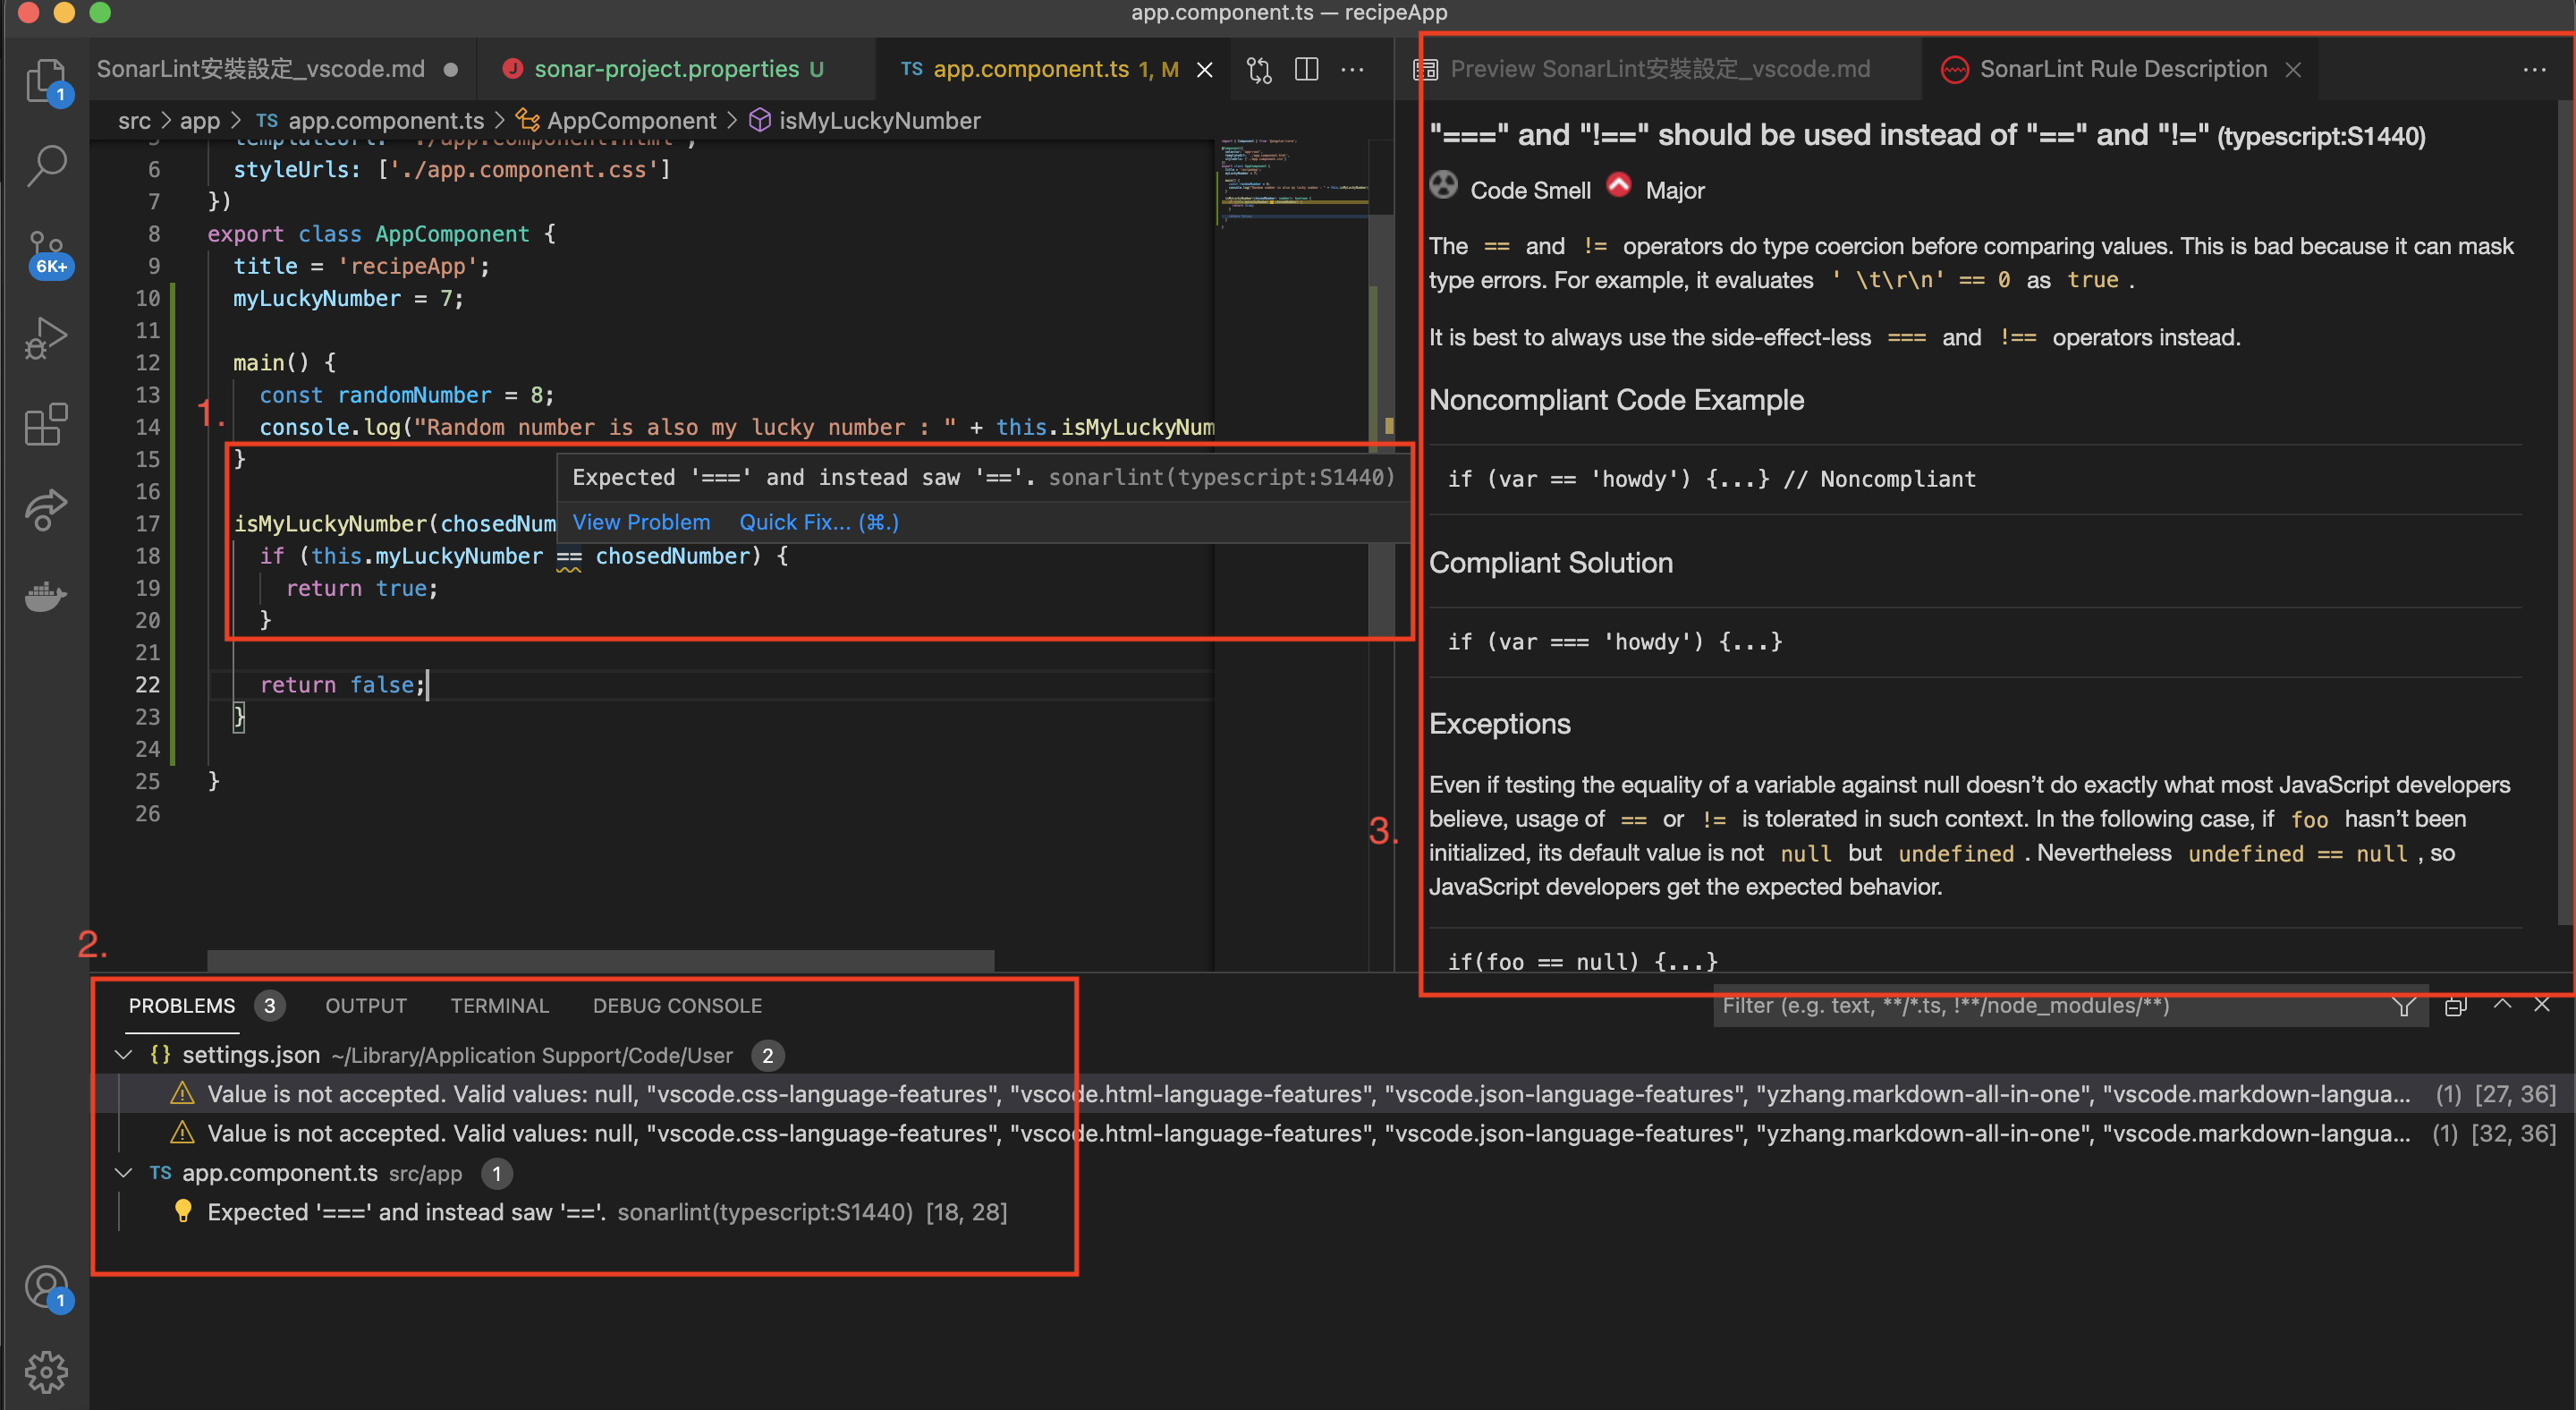Open the Accounts menu icon
This screenshot has width=2576, height=1410.
(x=46, y=1288)
